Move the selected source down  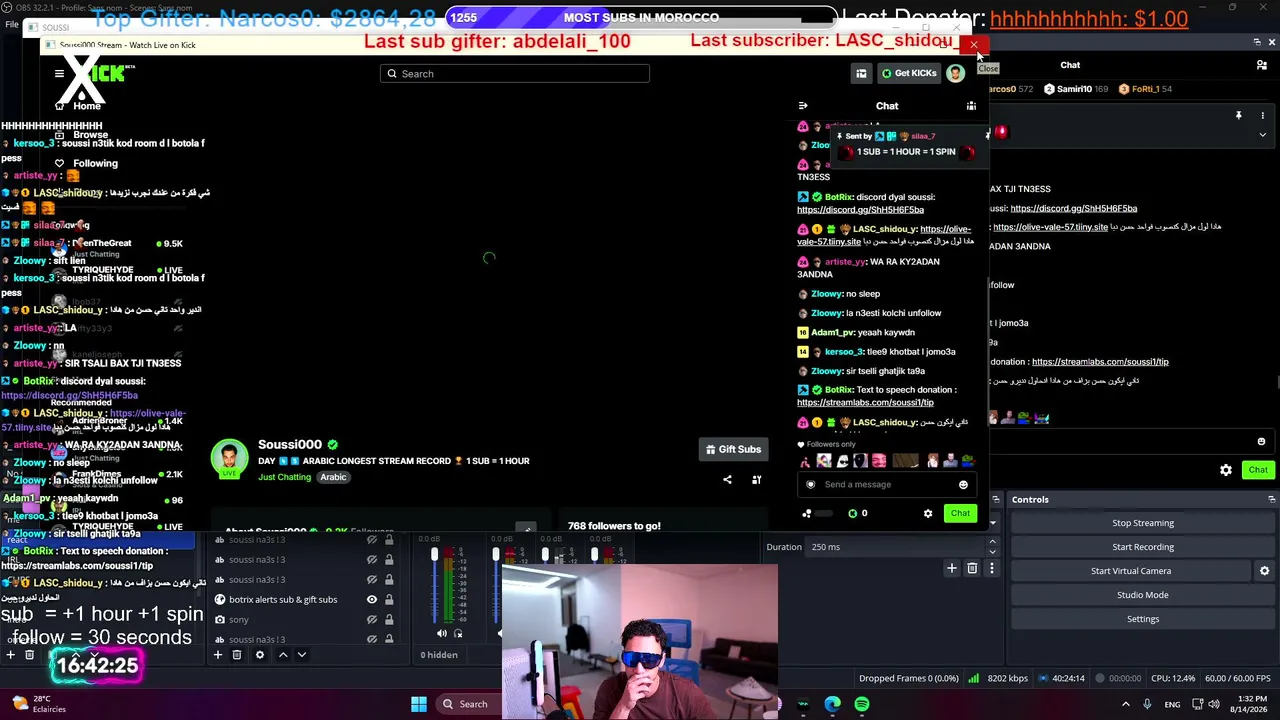tap(302, 655)
